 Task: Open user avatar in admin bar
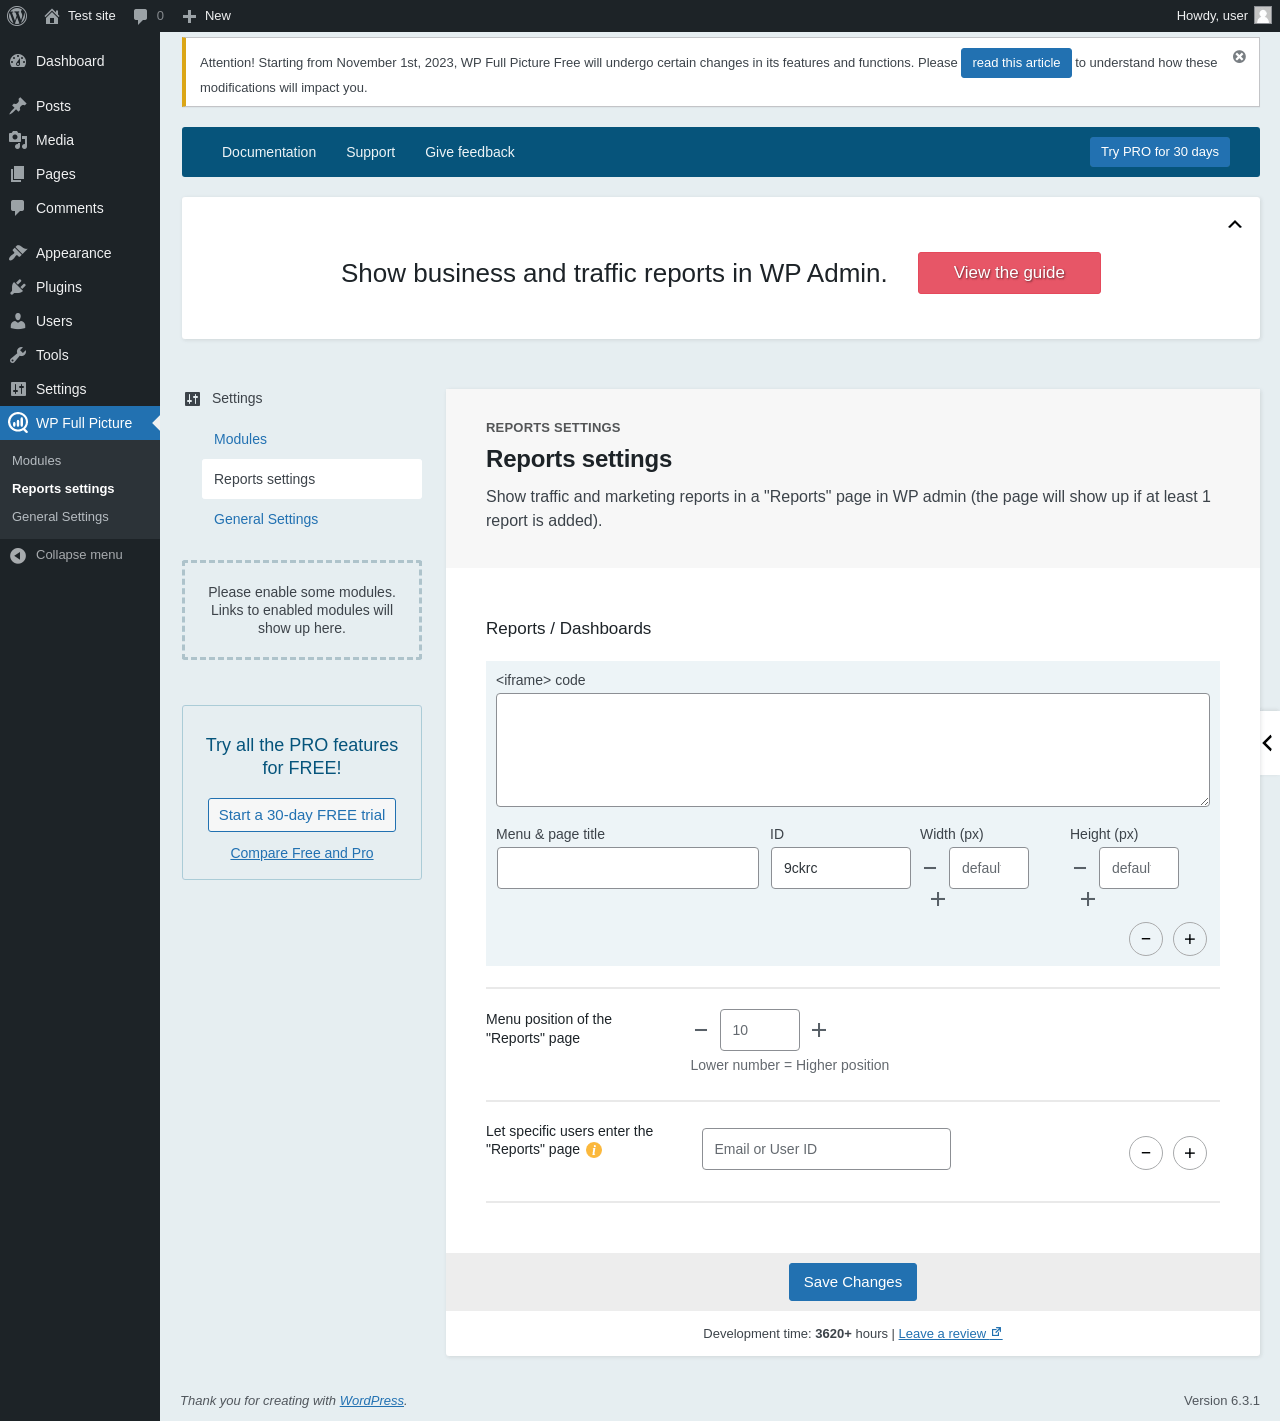1263,15
